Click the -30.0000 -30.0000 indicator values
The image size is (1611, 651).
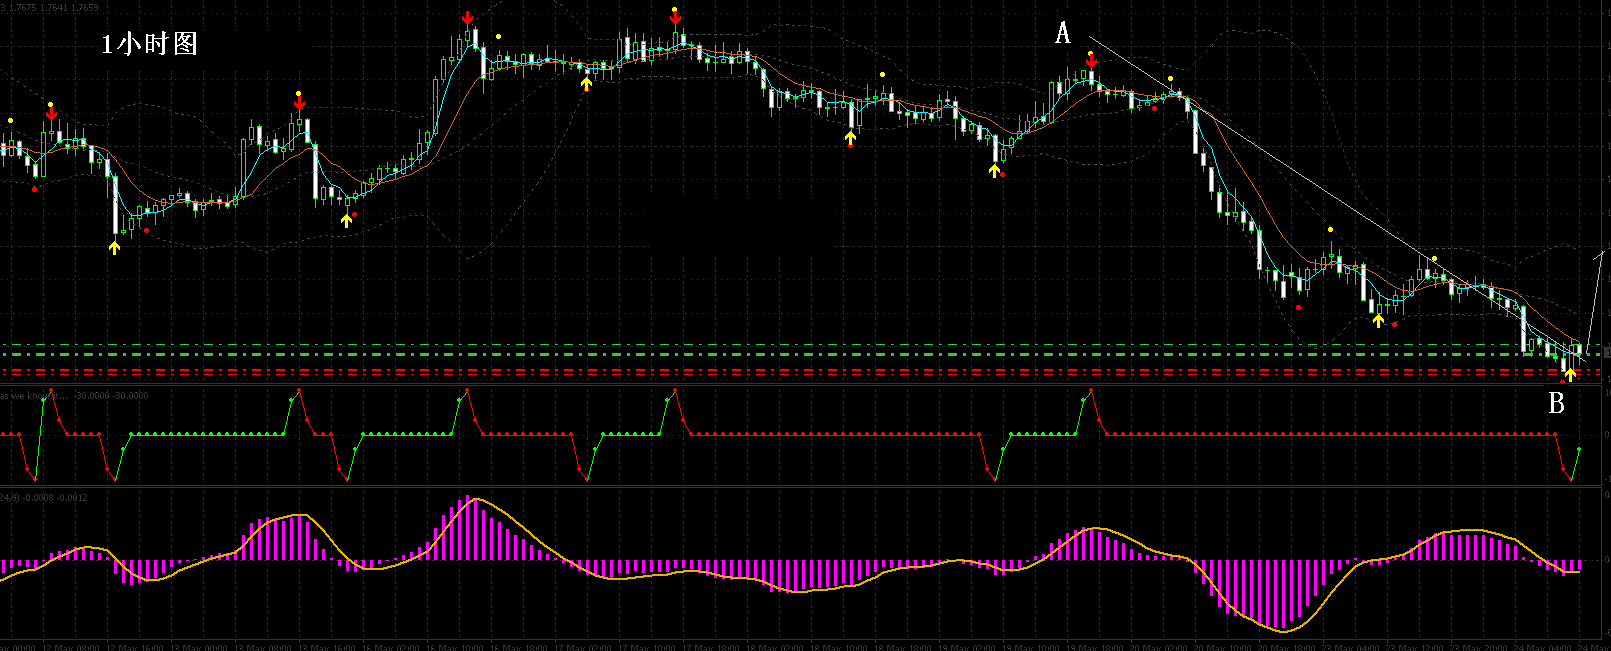click(x=111, y=395)
